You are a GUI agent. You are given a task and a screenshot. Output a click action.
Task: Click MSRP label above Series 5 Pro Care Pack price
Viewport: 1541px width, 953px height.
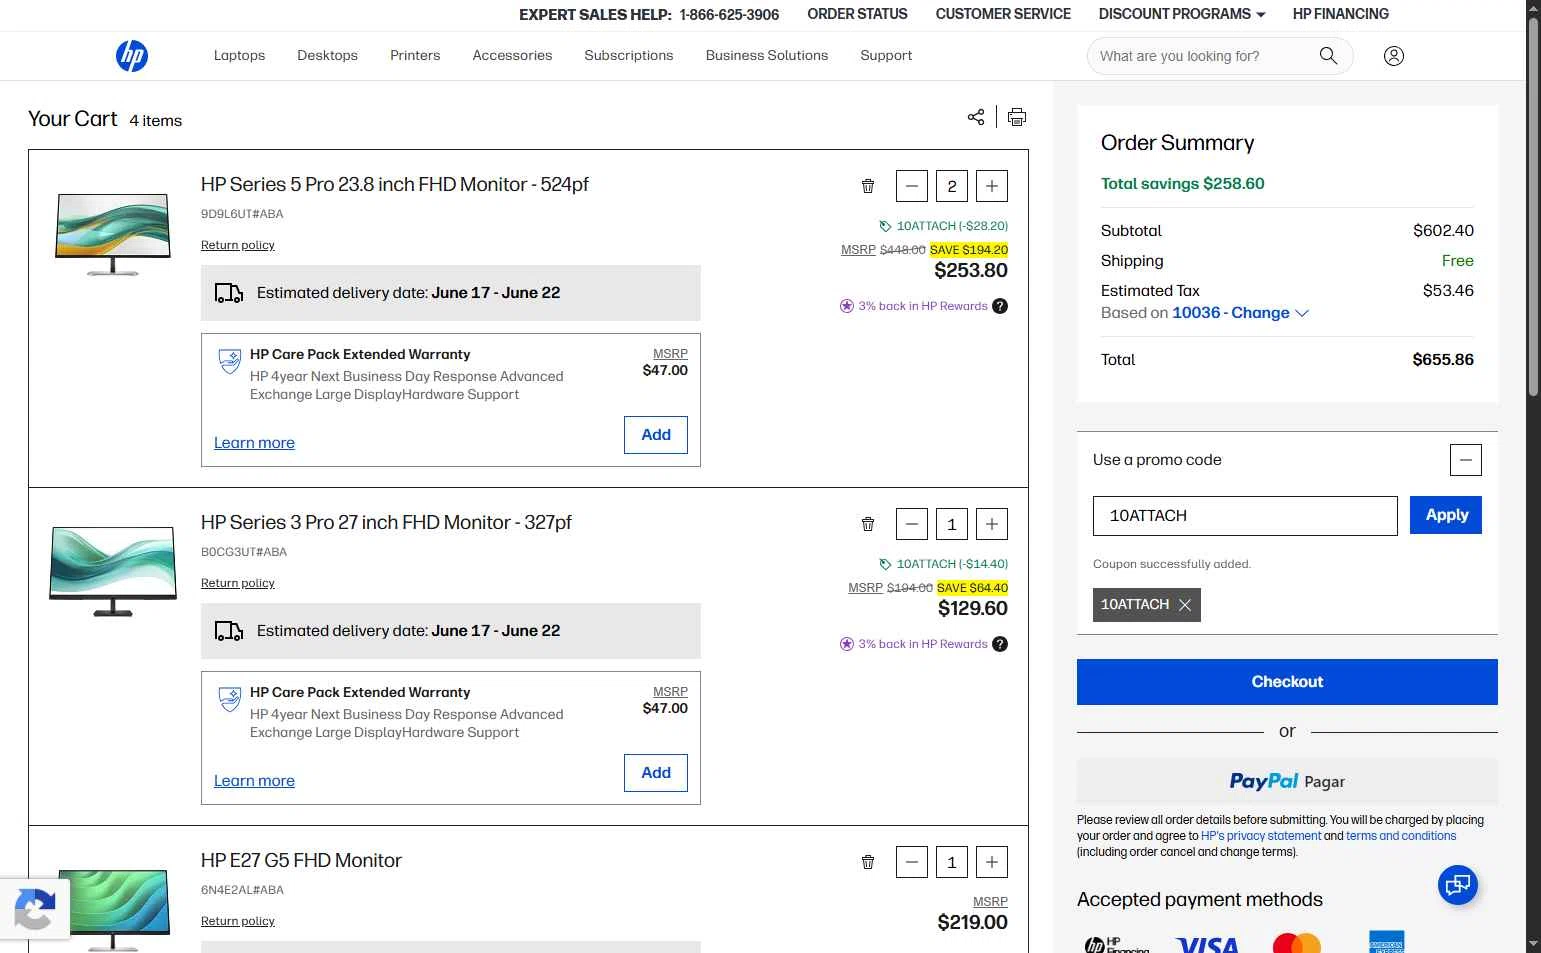point(670,354)
